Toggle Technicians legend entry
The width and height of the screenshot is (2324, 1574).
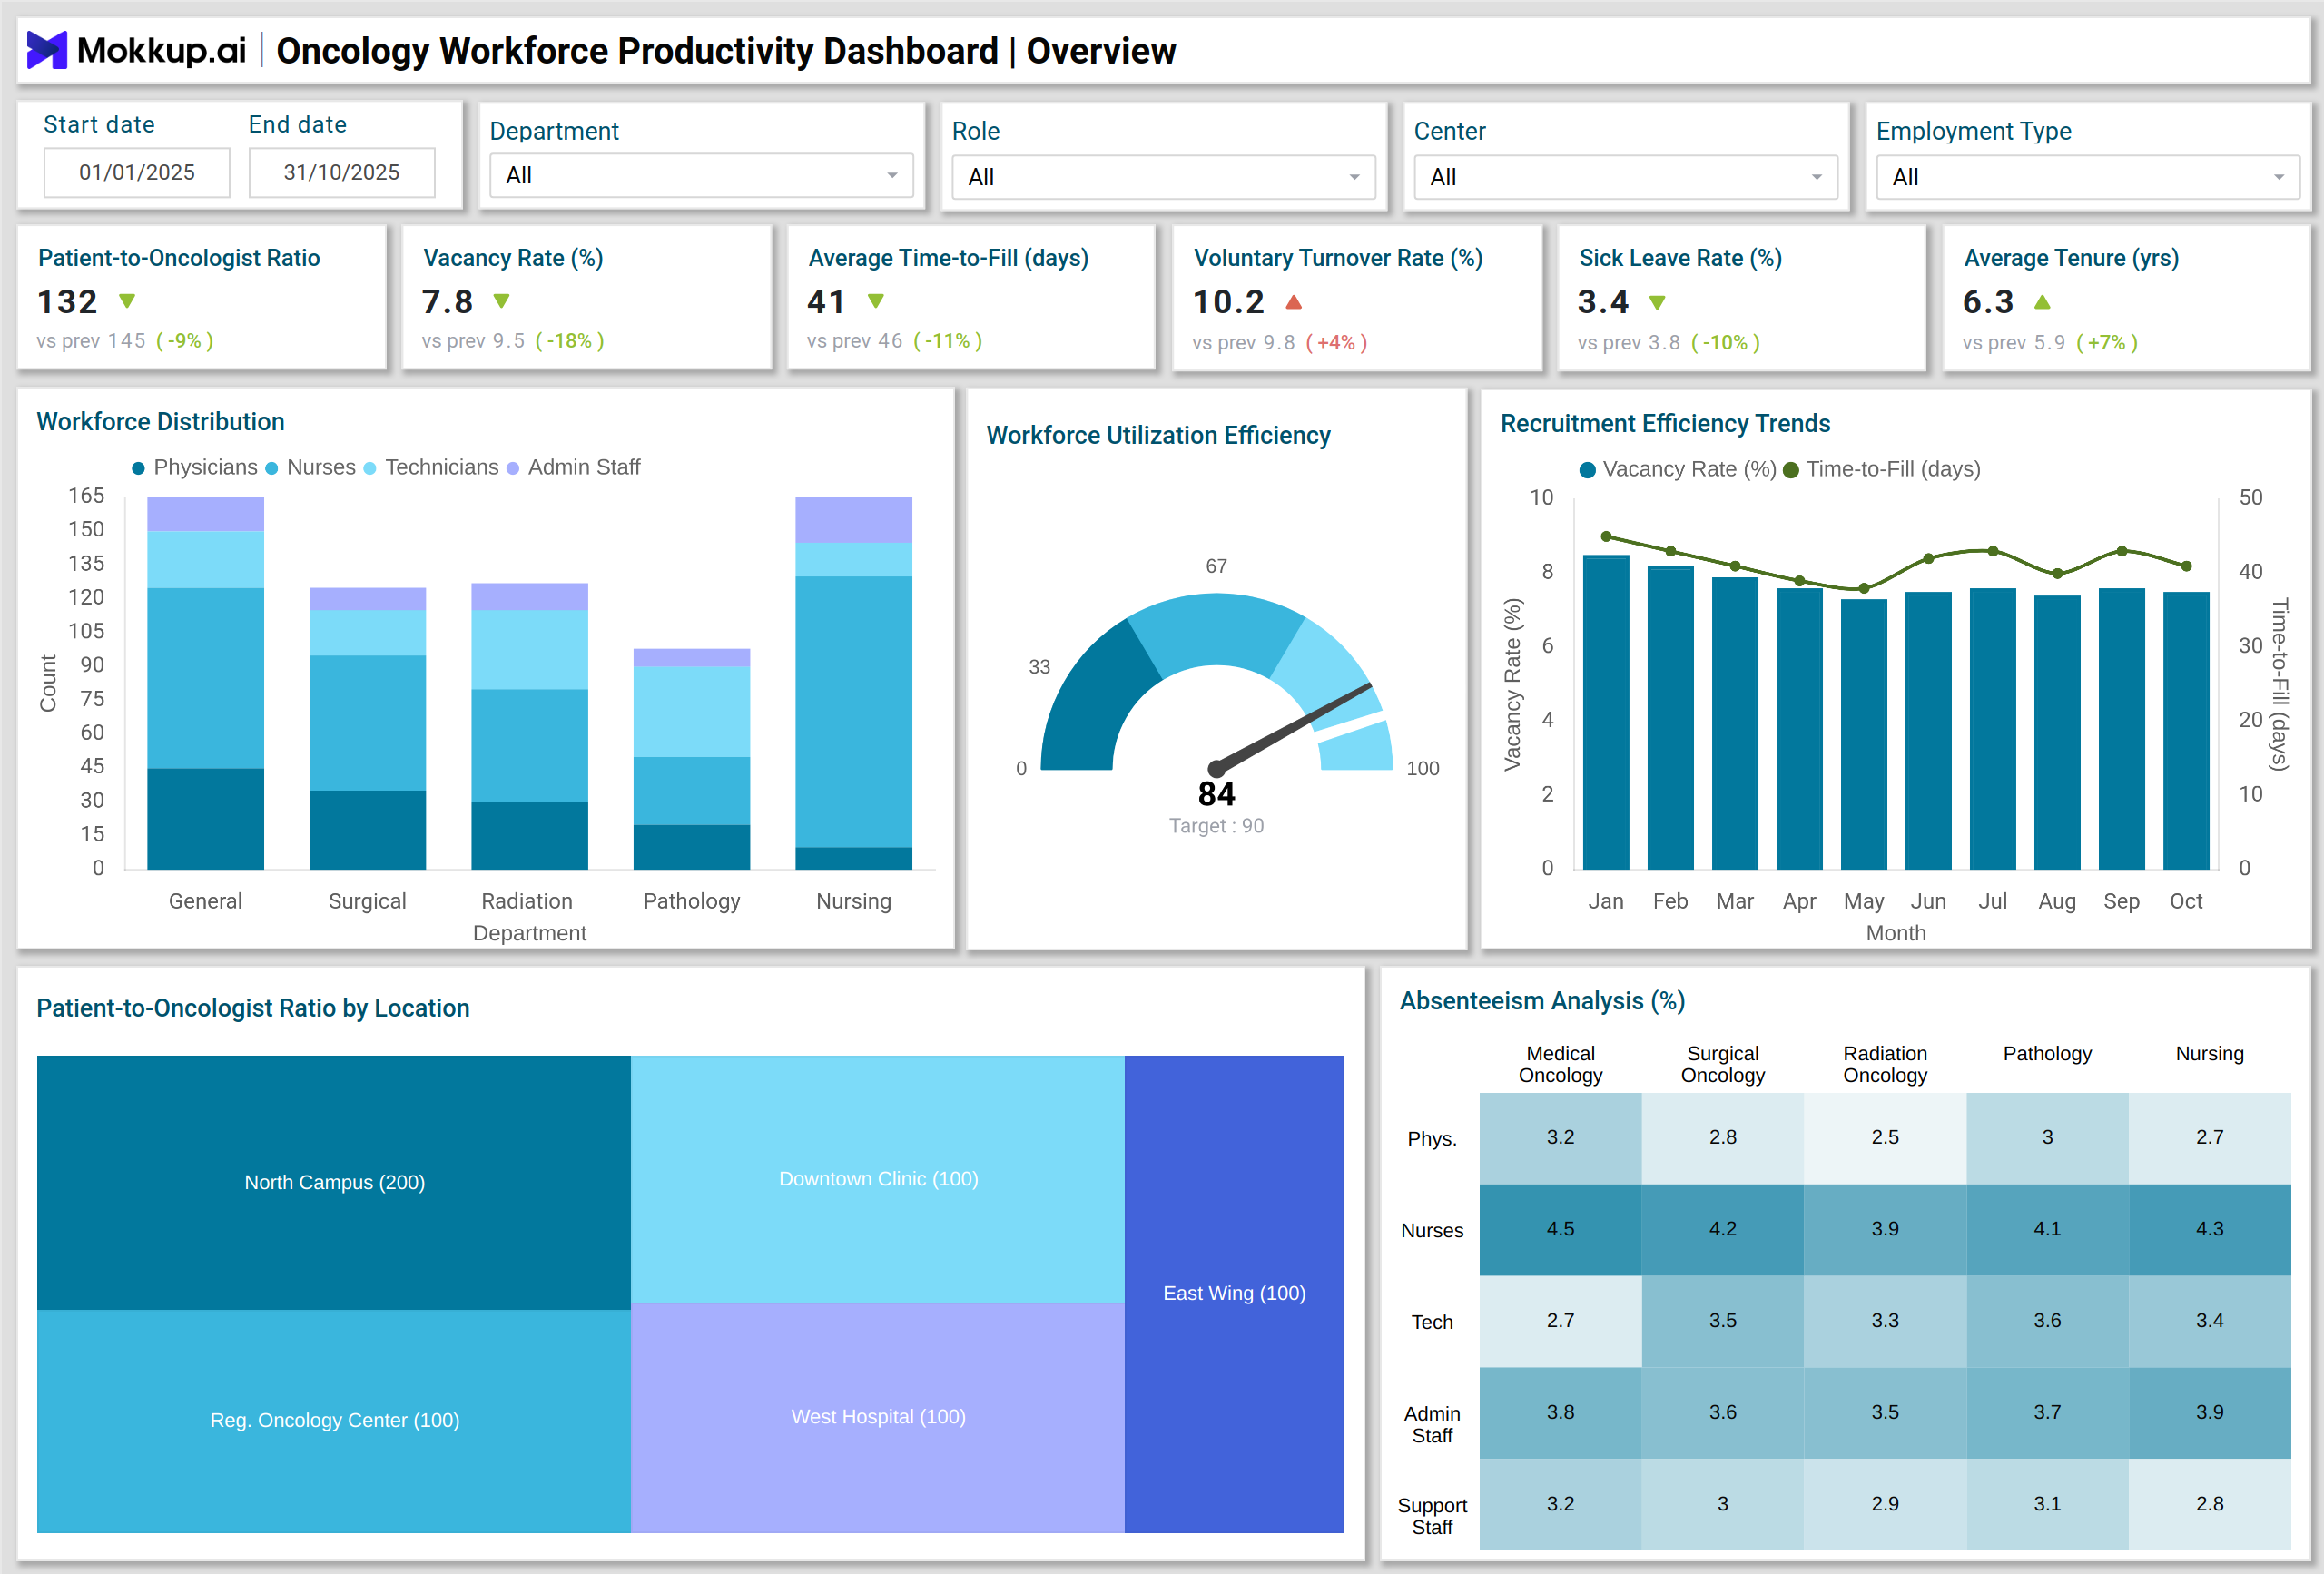pos(431,467)
